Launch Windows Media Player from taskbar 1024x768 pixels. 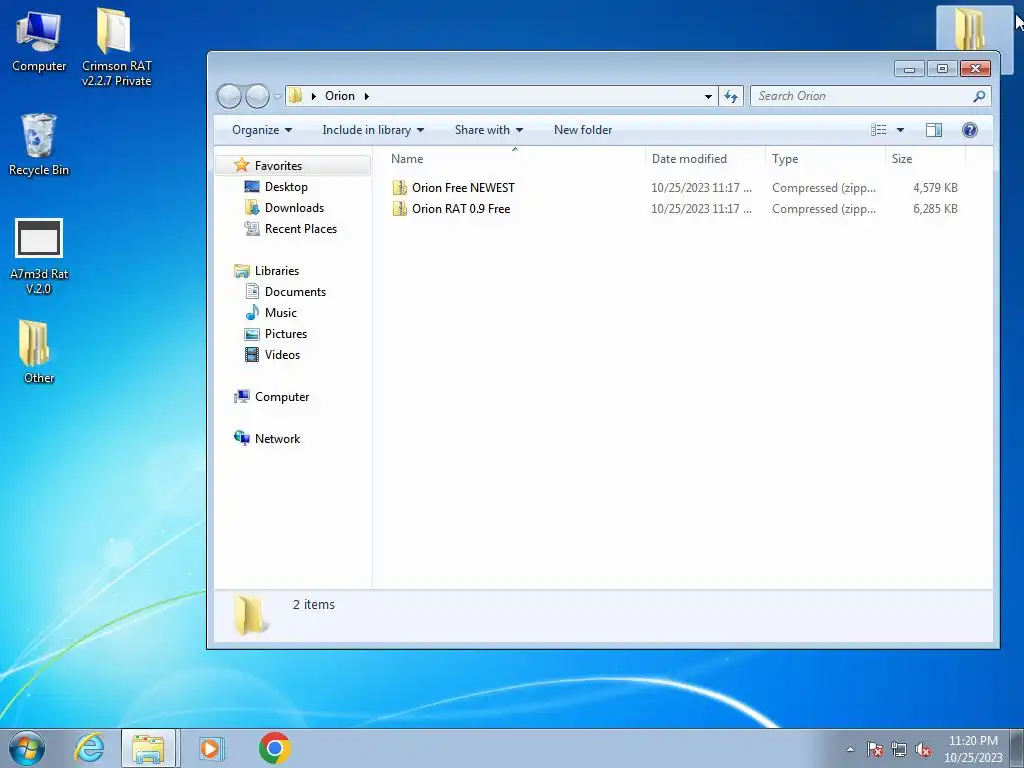point(210,748)
